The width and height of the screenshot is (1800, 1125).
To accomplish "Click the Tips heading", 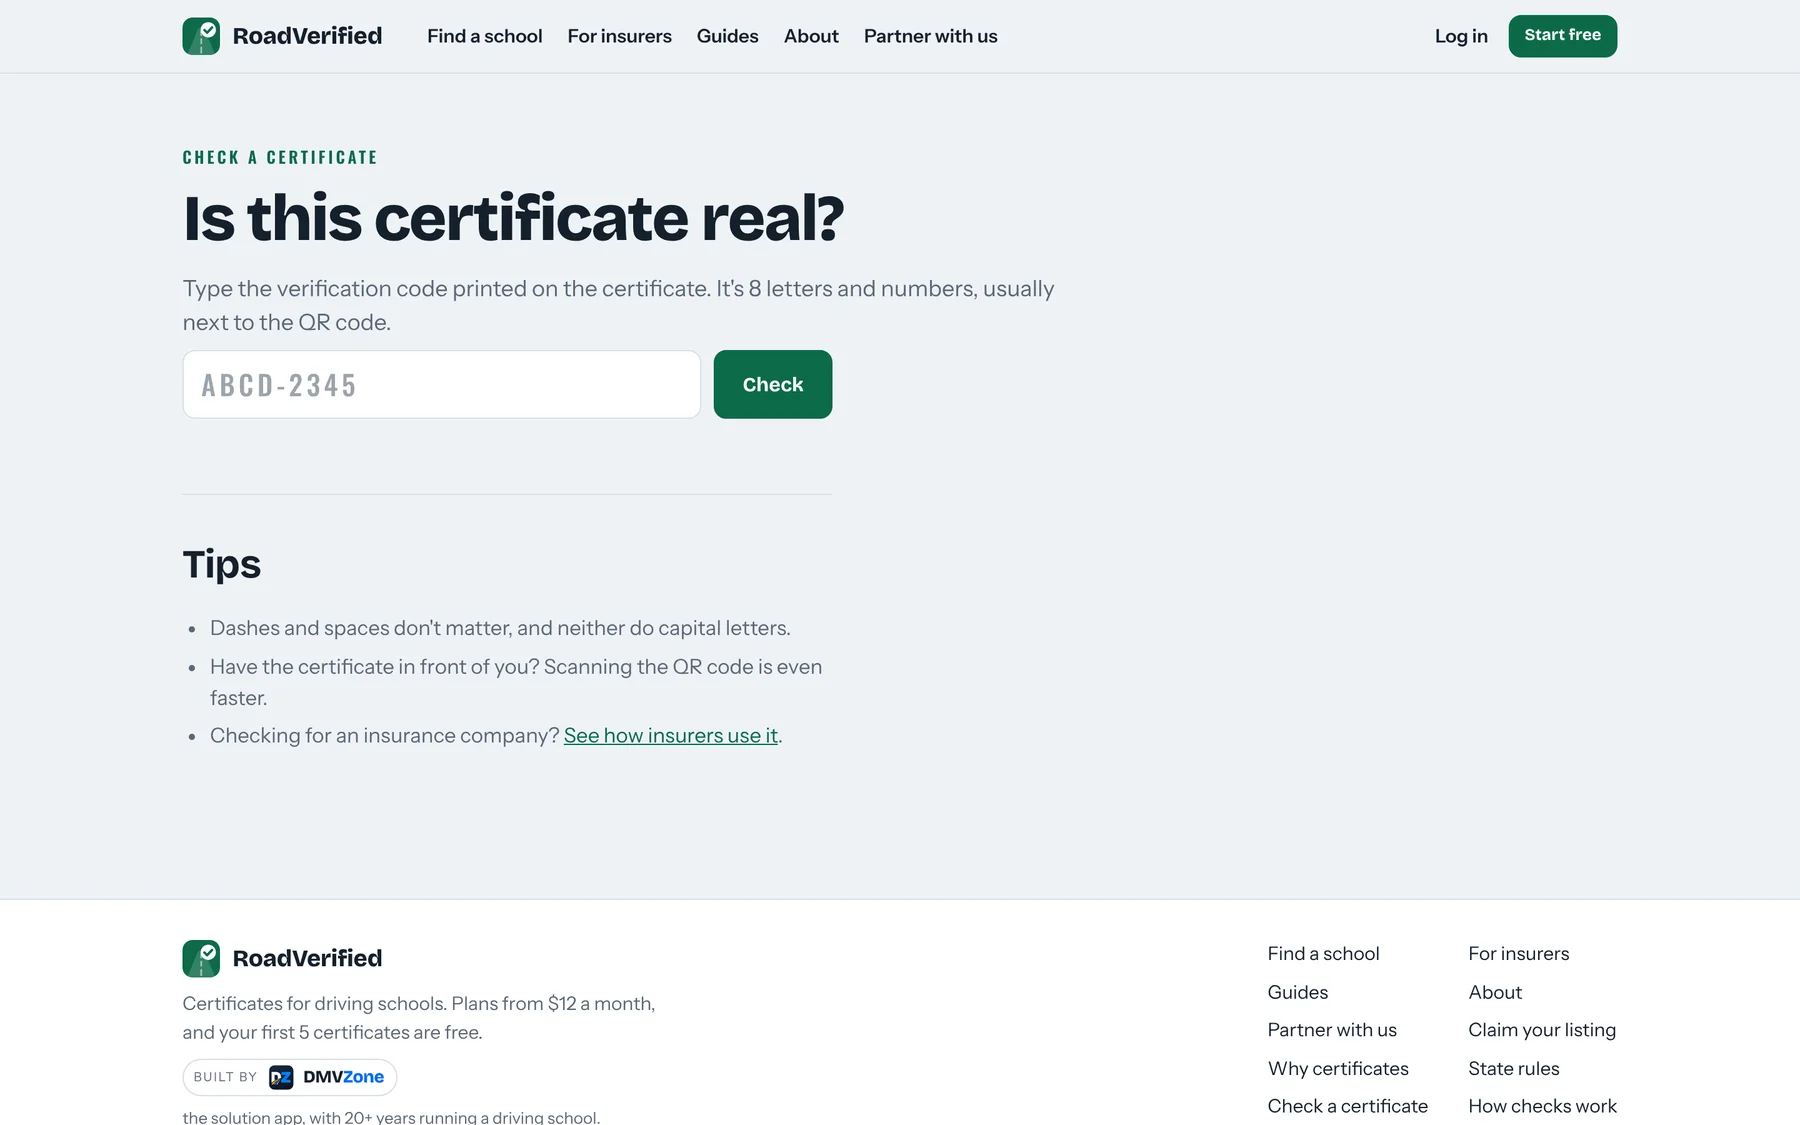I will point(221,565).
